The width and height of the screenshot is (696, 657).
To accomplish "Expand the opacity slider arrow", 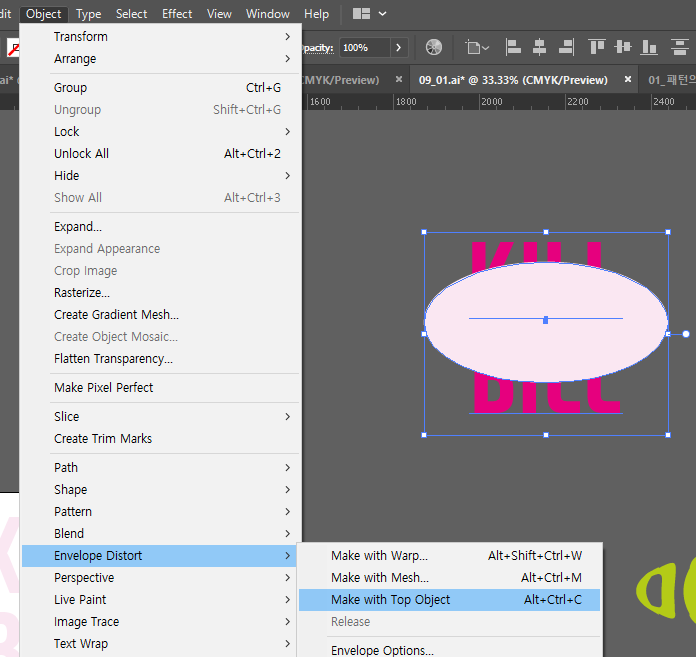I will pyautogui.click(x=399, y=47).
